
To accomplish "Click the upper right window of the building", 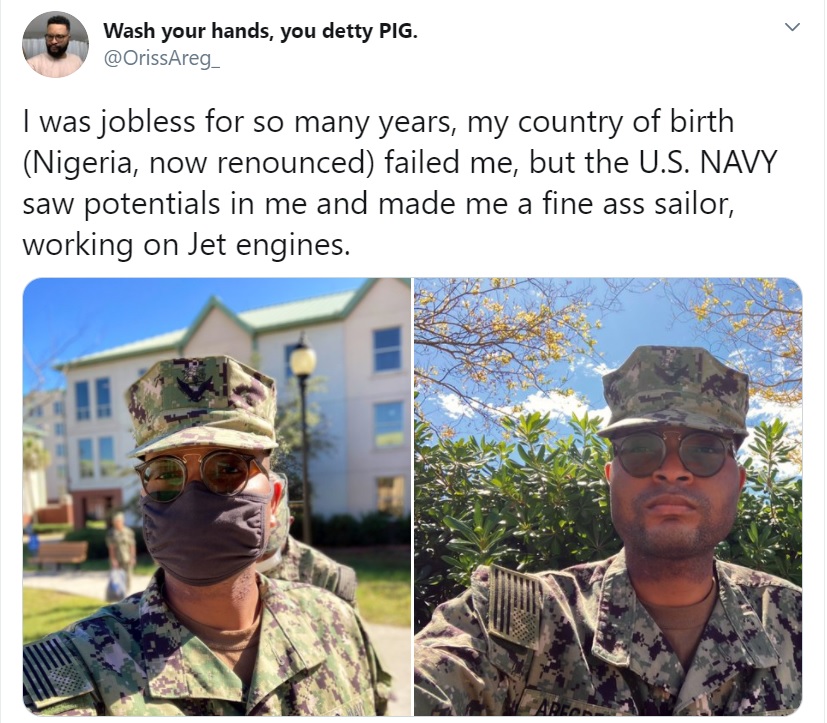I will [x=387, y=350].
